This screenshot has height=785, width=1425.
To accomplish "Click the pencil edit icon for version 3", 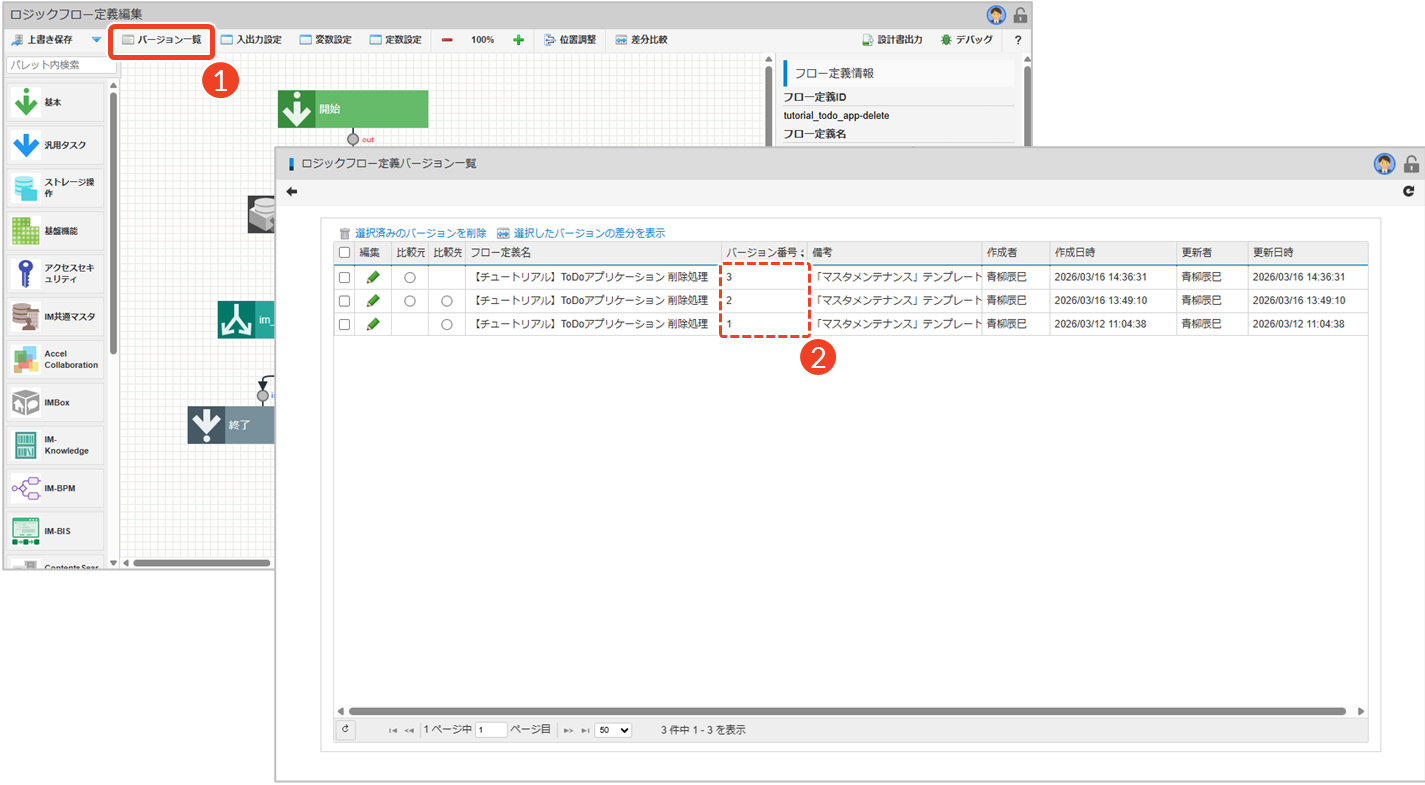I will [x=373, y=277].
